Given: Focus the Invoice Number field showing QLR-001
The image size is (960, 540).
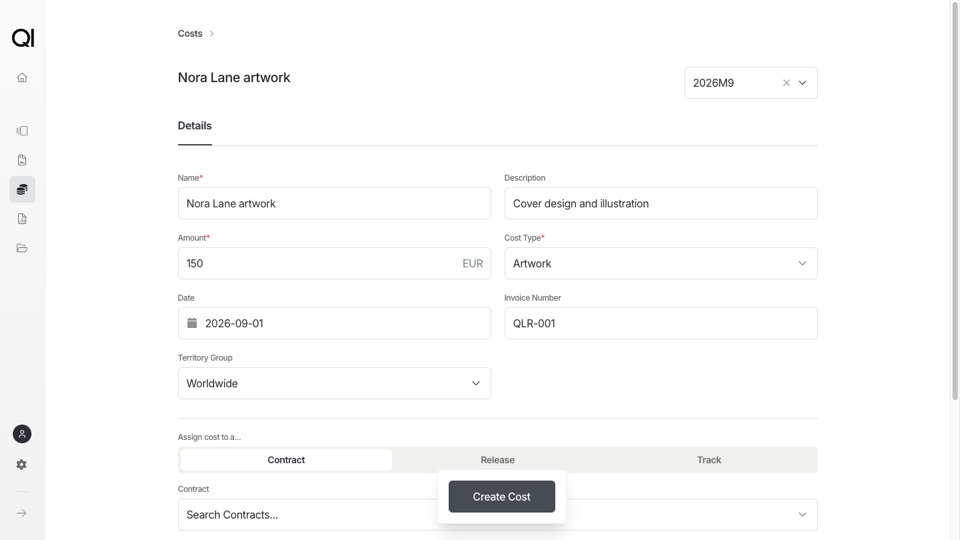Looking at the screenshot, I should click(x=661, y=323).
